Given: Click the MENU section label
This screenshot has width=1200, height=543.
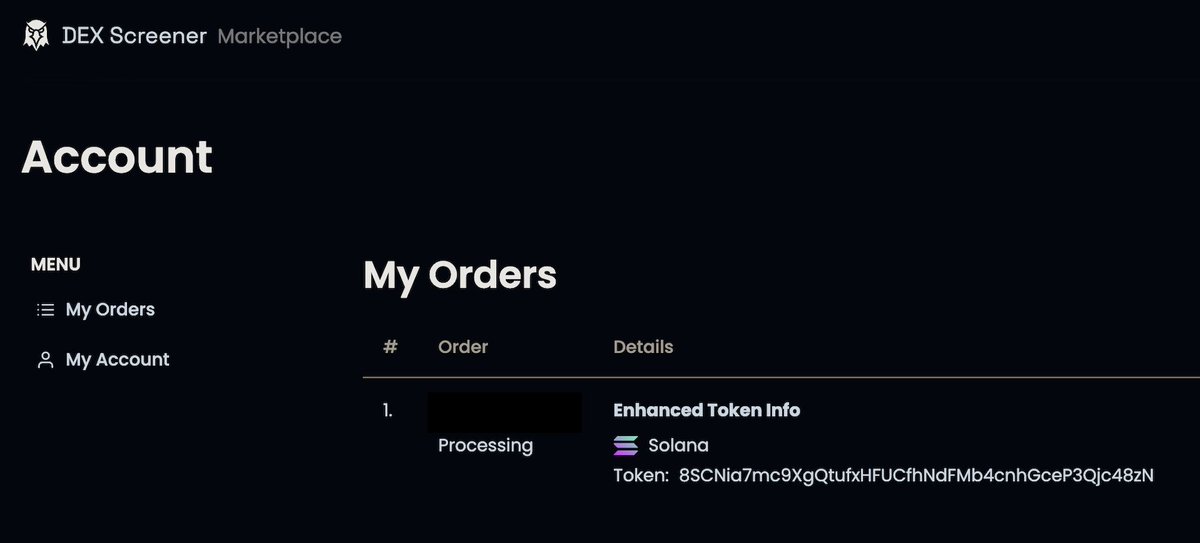Looking at the screenshot, I should (56, 265).
